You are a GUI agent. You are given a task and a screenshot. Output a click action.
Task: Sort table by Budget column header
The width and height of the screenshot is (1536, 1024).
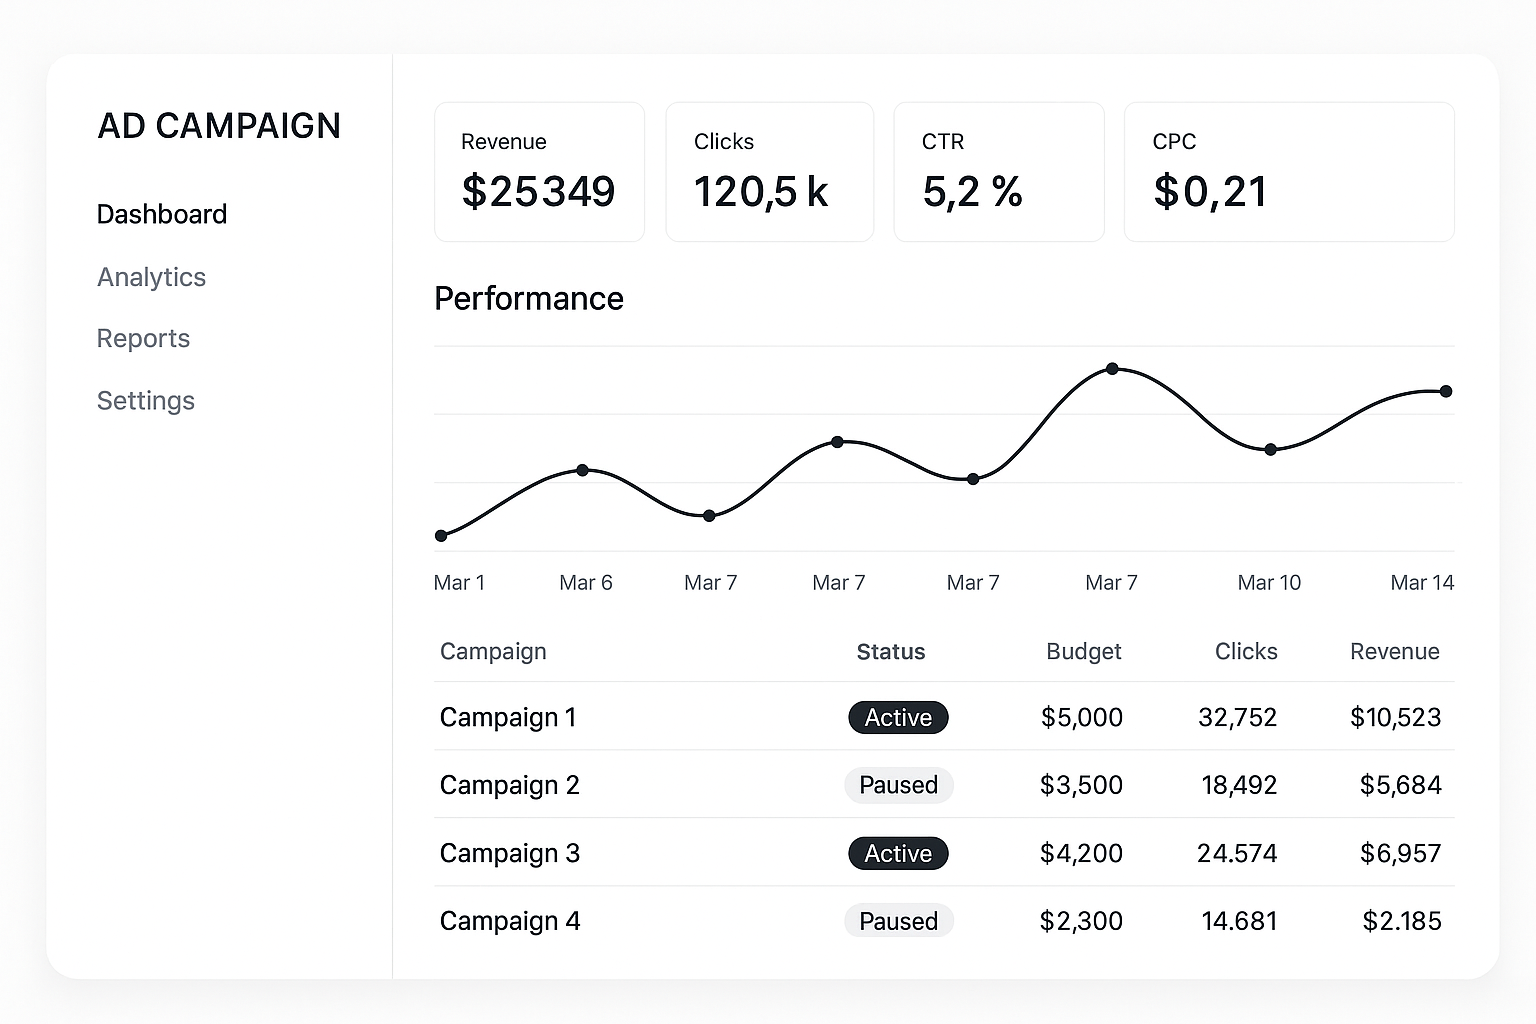[x=1083, y=652]
